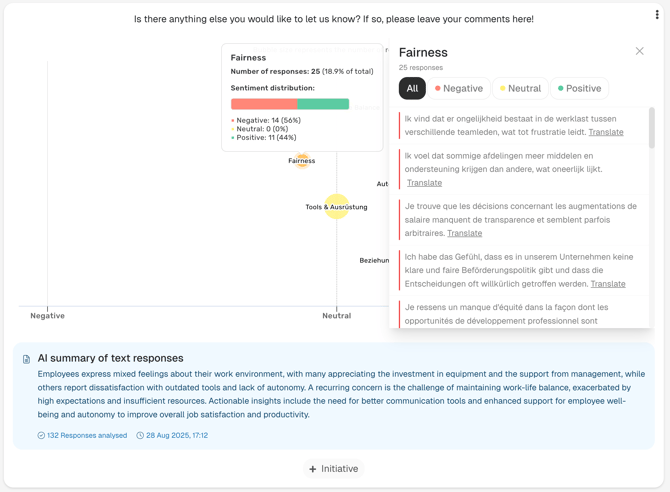Click the green positive sentiment bar

pyautogui.click(x=323, y=104)
